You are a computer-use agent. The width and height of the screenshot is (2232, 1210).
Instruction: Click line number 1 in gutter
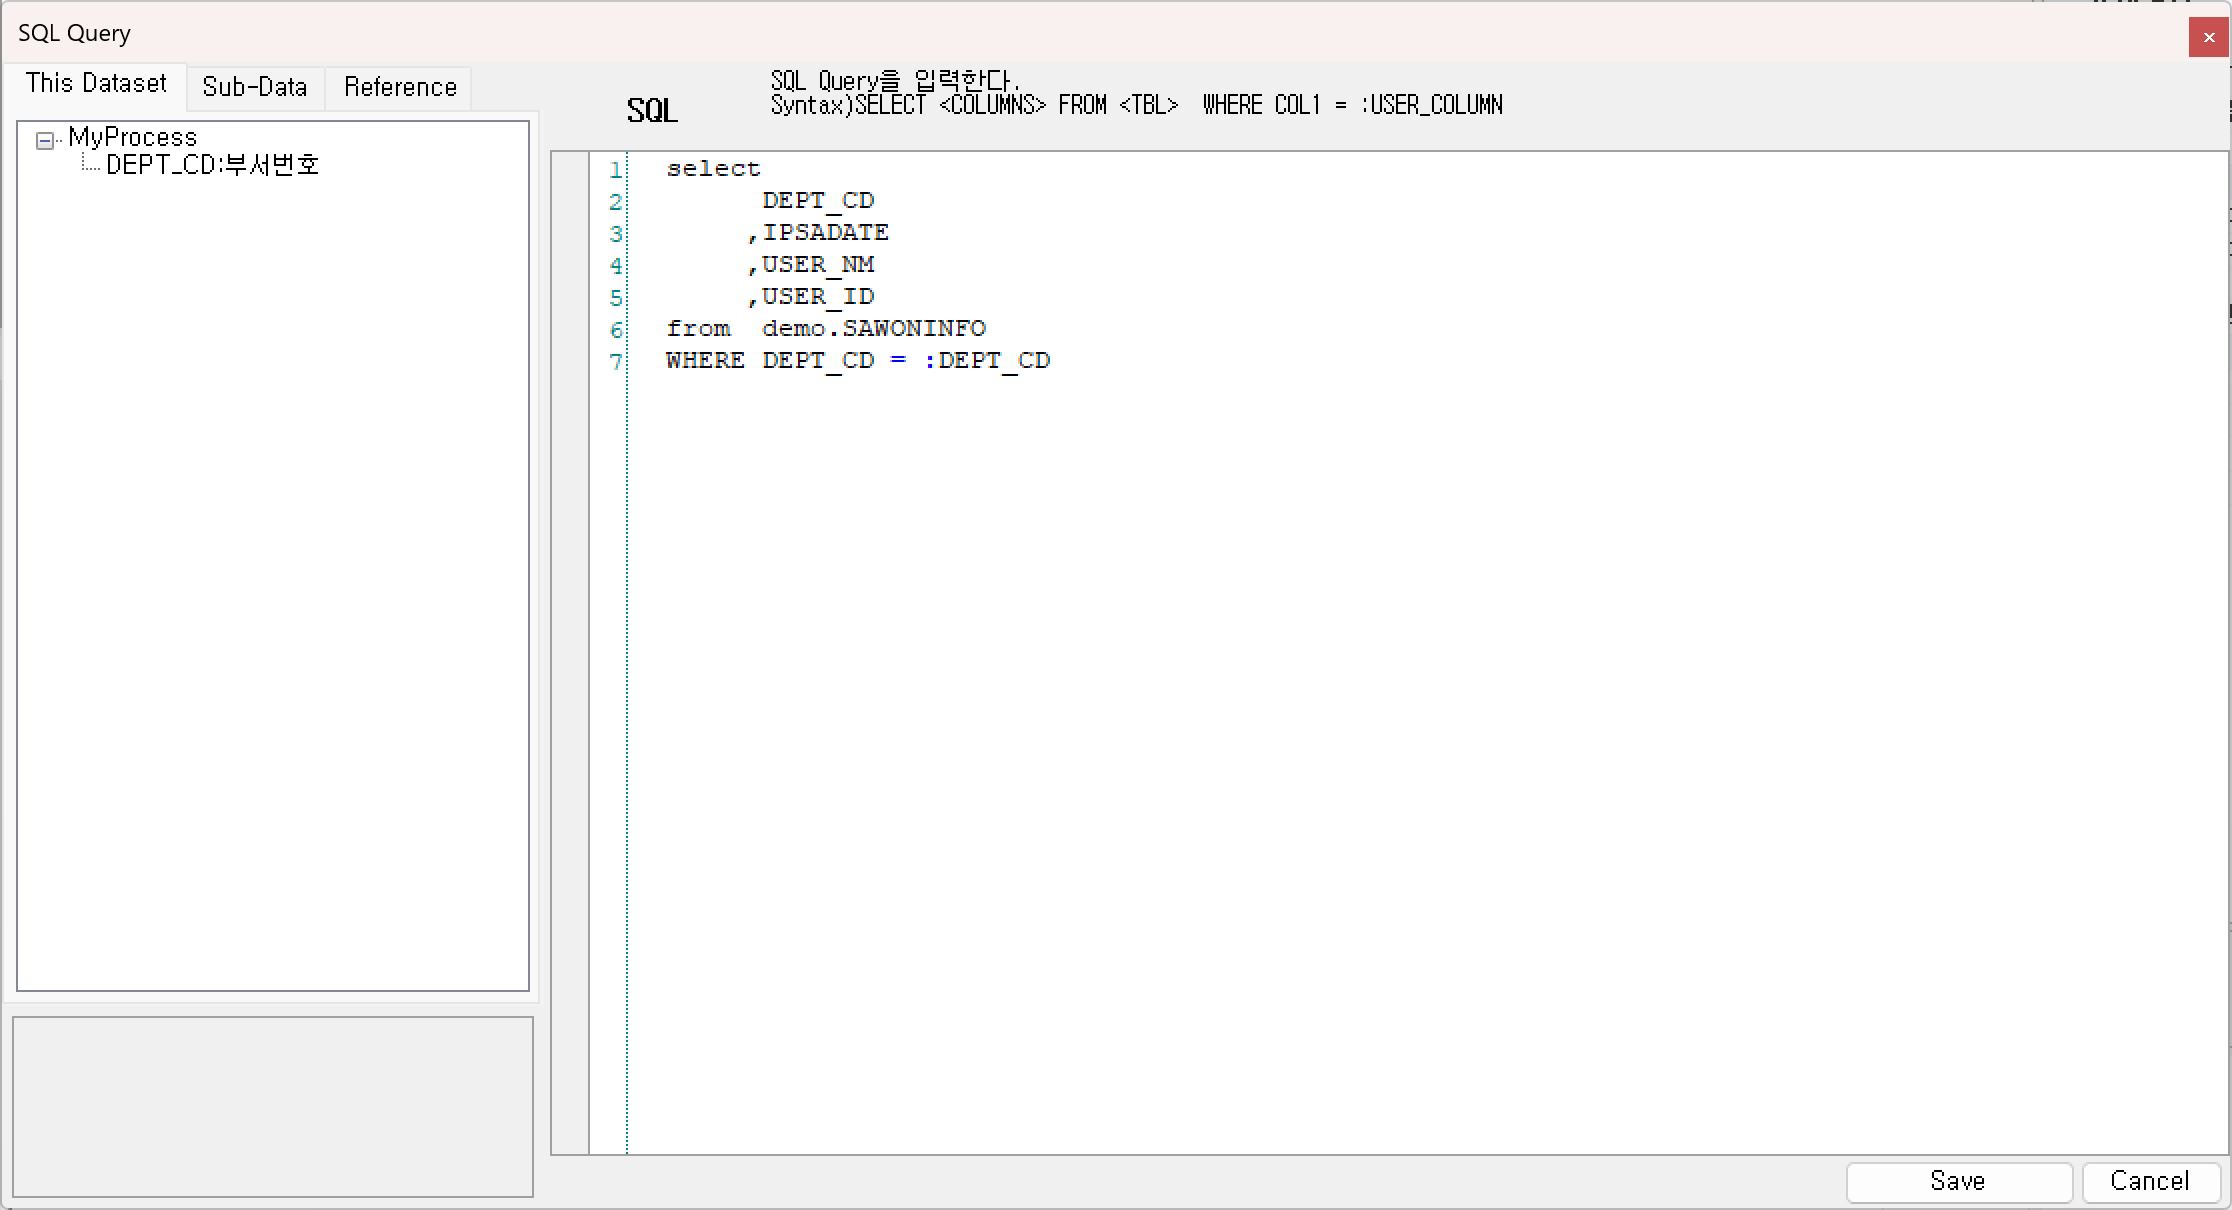[616, 170]
